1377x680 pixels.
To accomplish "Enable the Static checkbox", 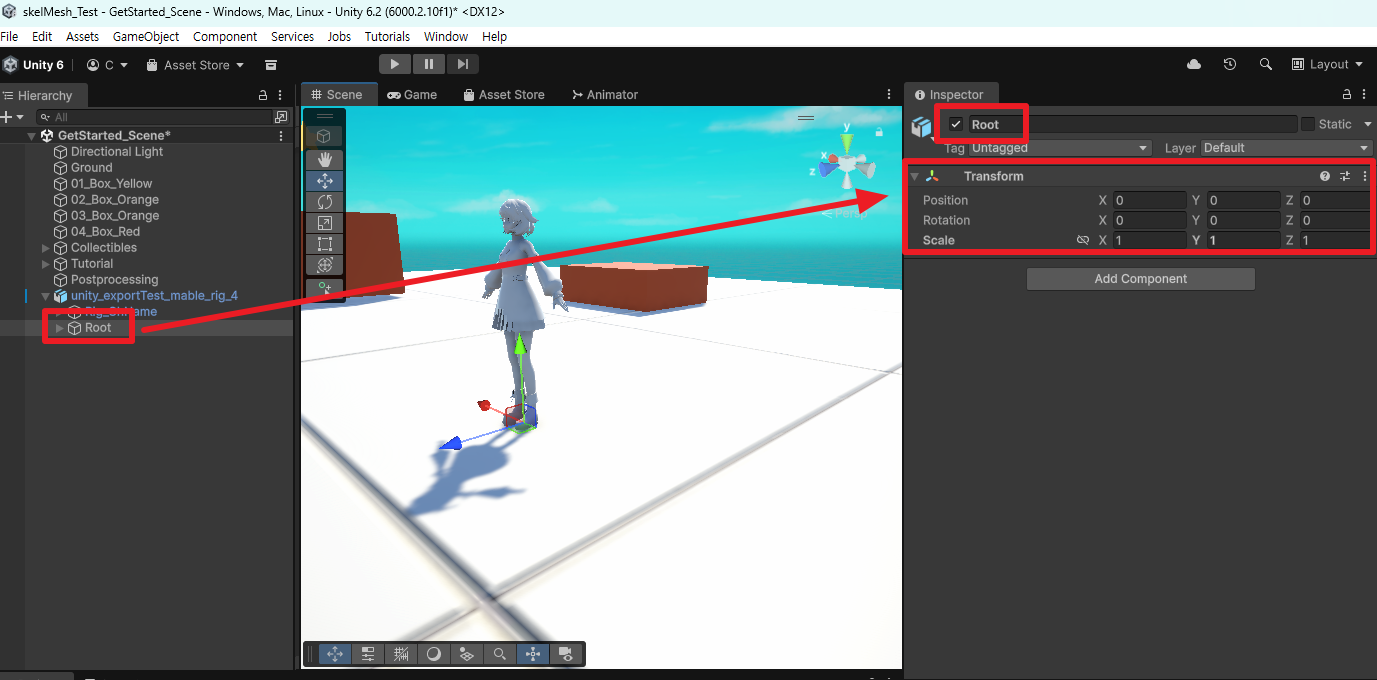I will tap(1308, 124).
